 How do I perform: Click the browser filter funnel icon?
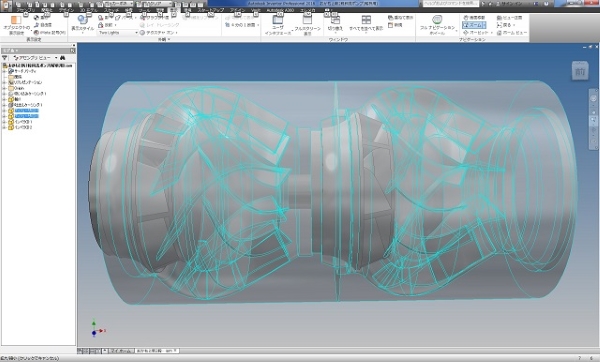[5, 58]
